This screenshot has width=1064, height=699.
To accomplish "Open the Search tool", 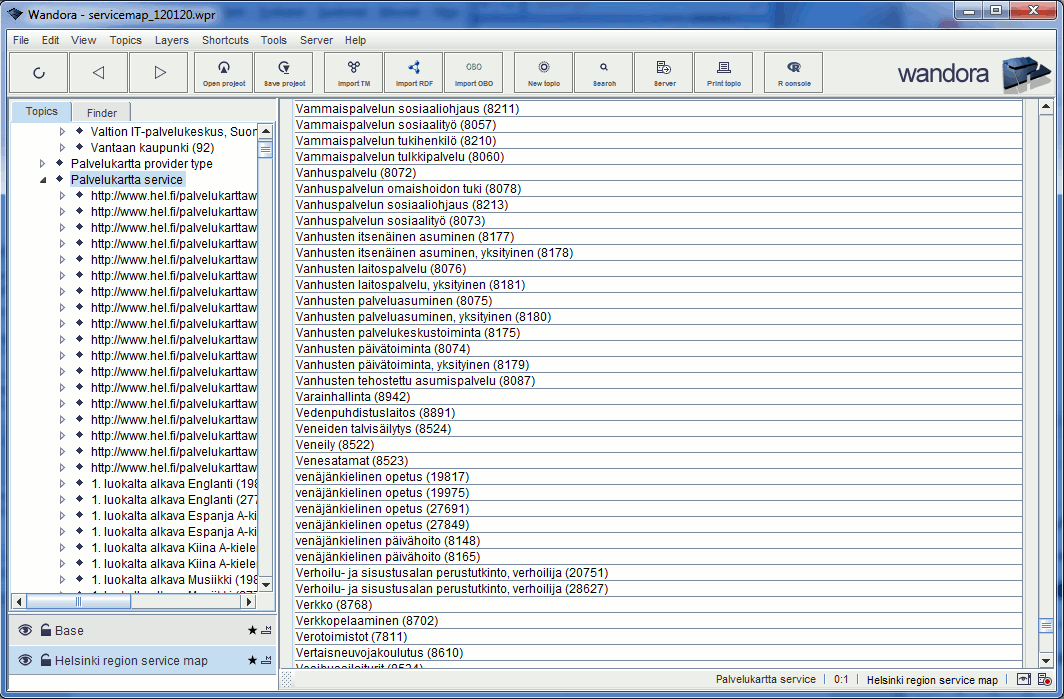I will coord(602,71).
